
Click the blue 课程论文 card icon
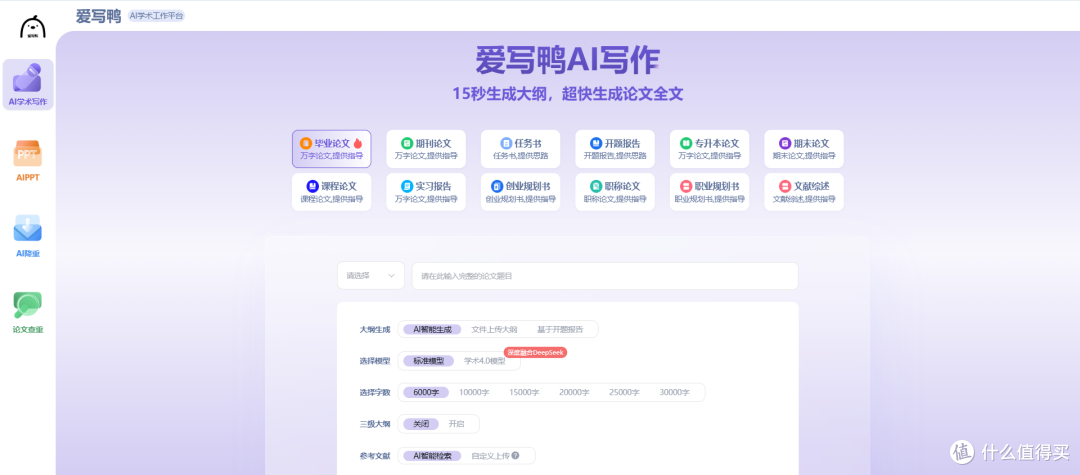[x=313, y=186]
